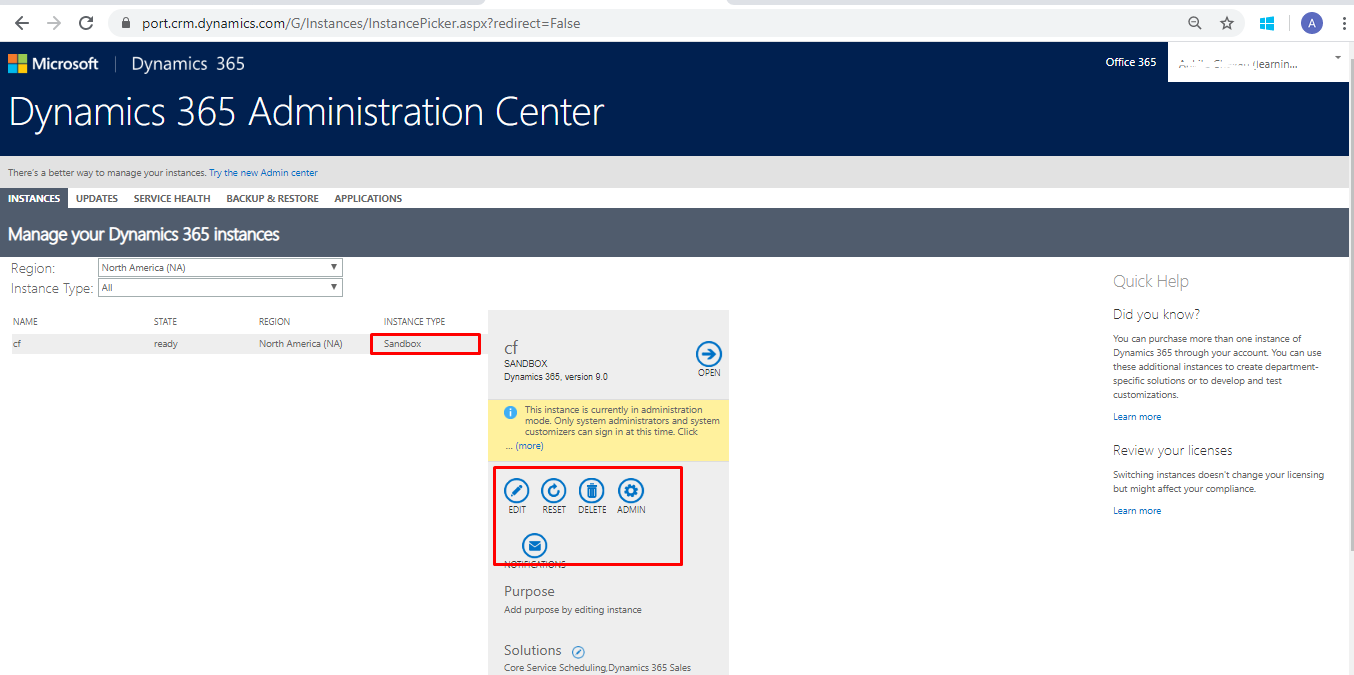Click the Dynamics 365 header title
Screen dimensions: 1354x675
point(188,64)
